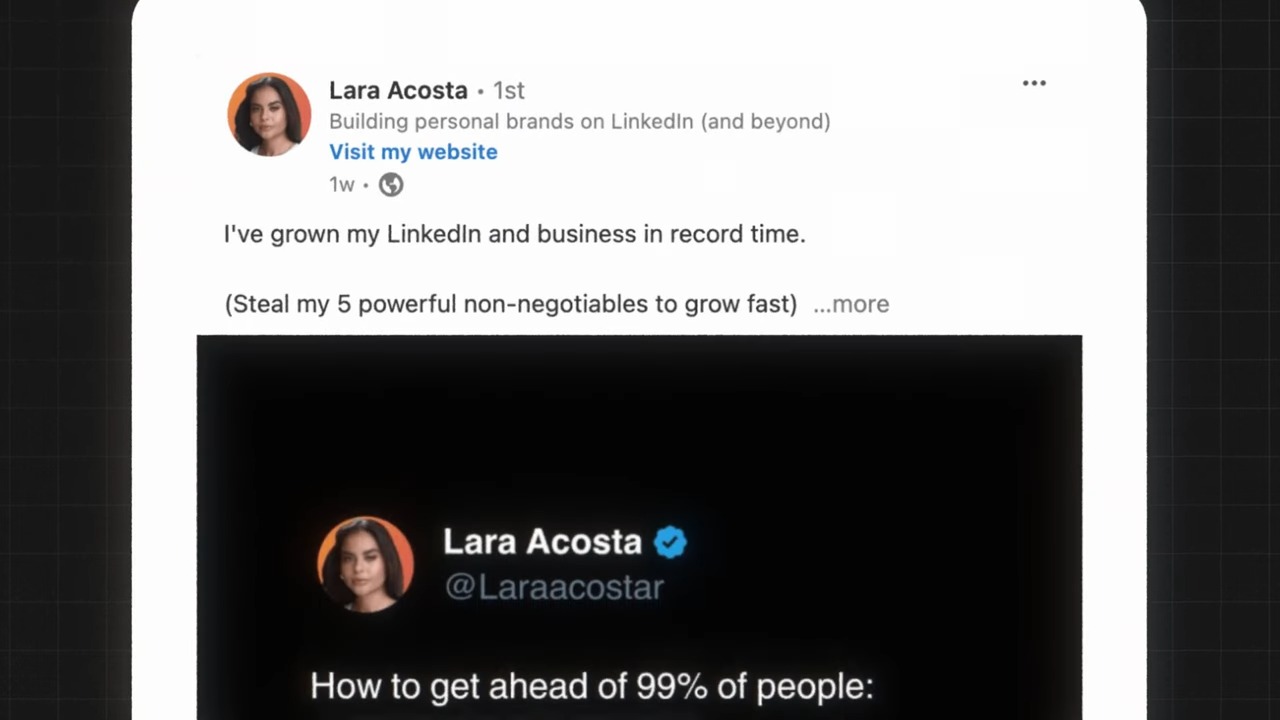This screenshot has width=1280, height=720.
Task: Open the "Visit my website" link
Action: pyautogui.click(x=413, y=152)
